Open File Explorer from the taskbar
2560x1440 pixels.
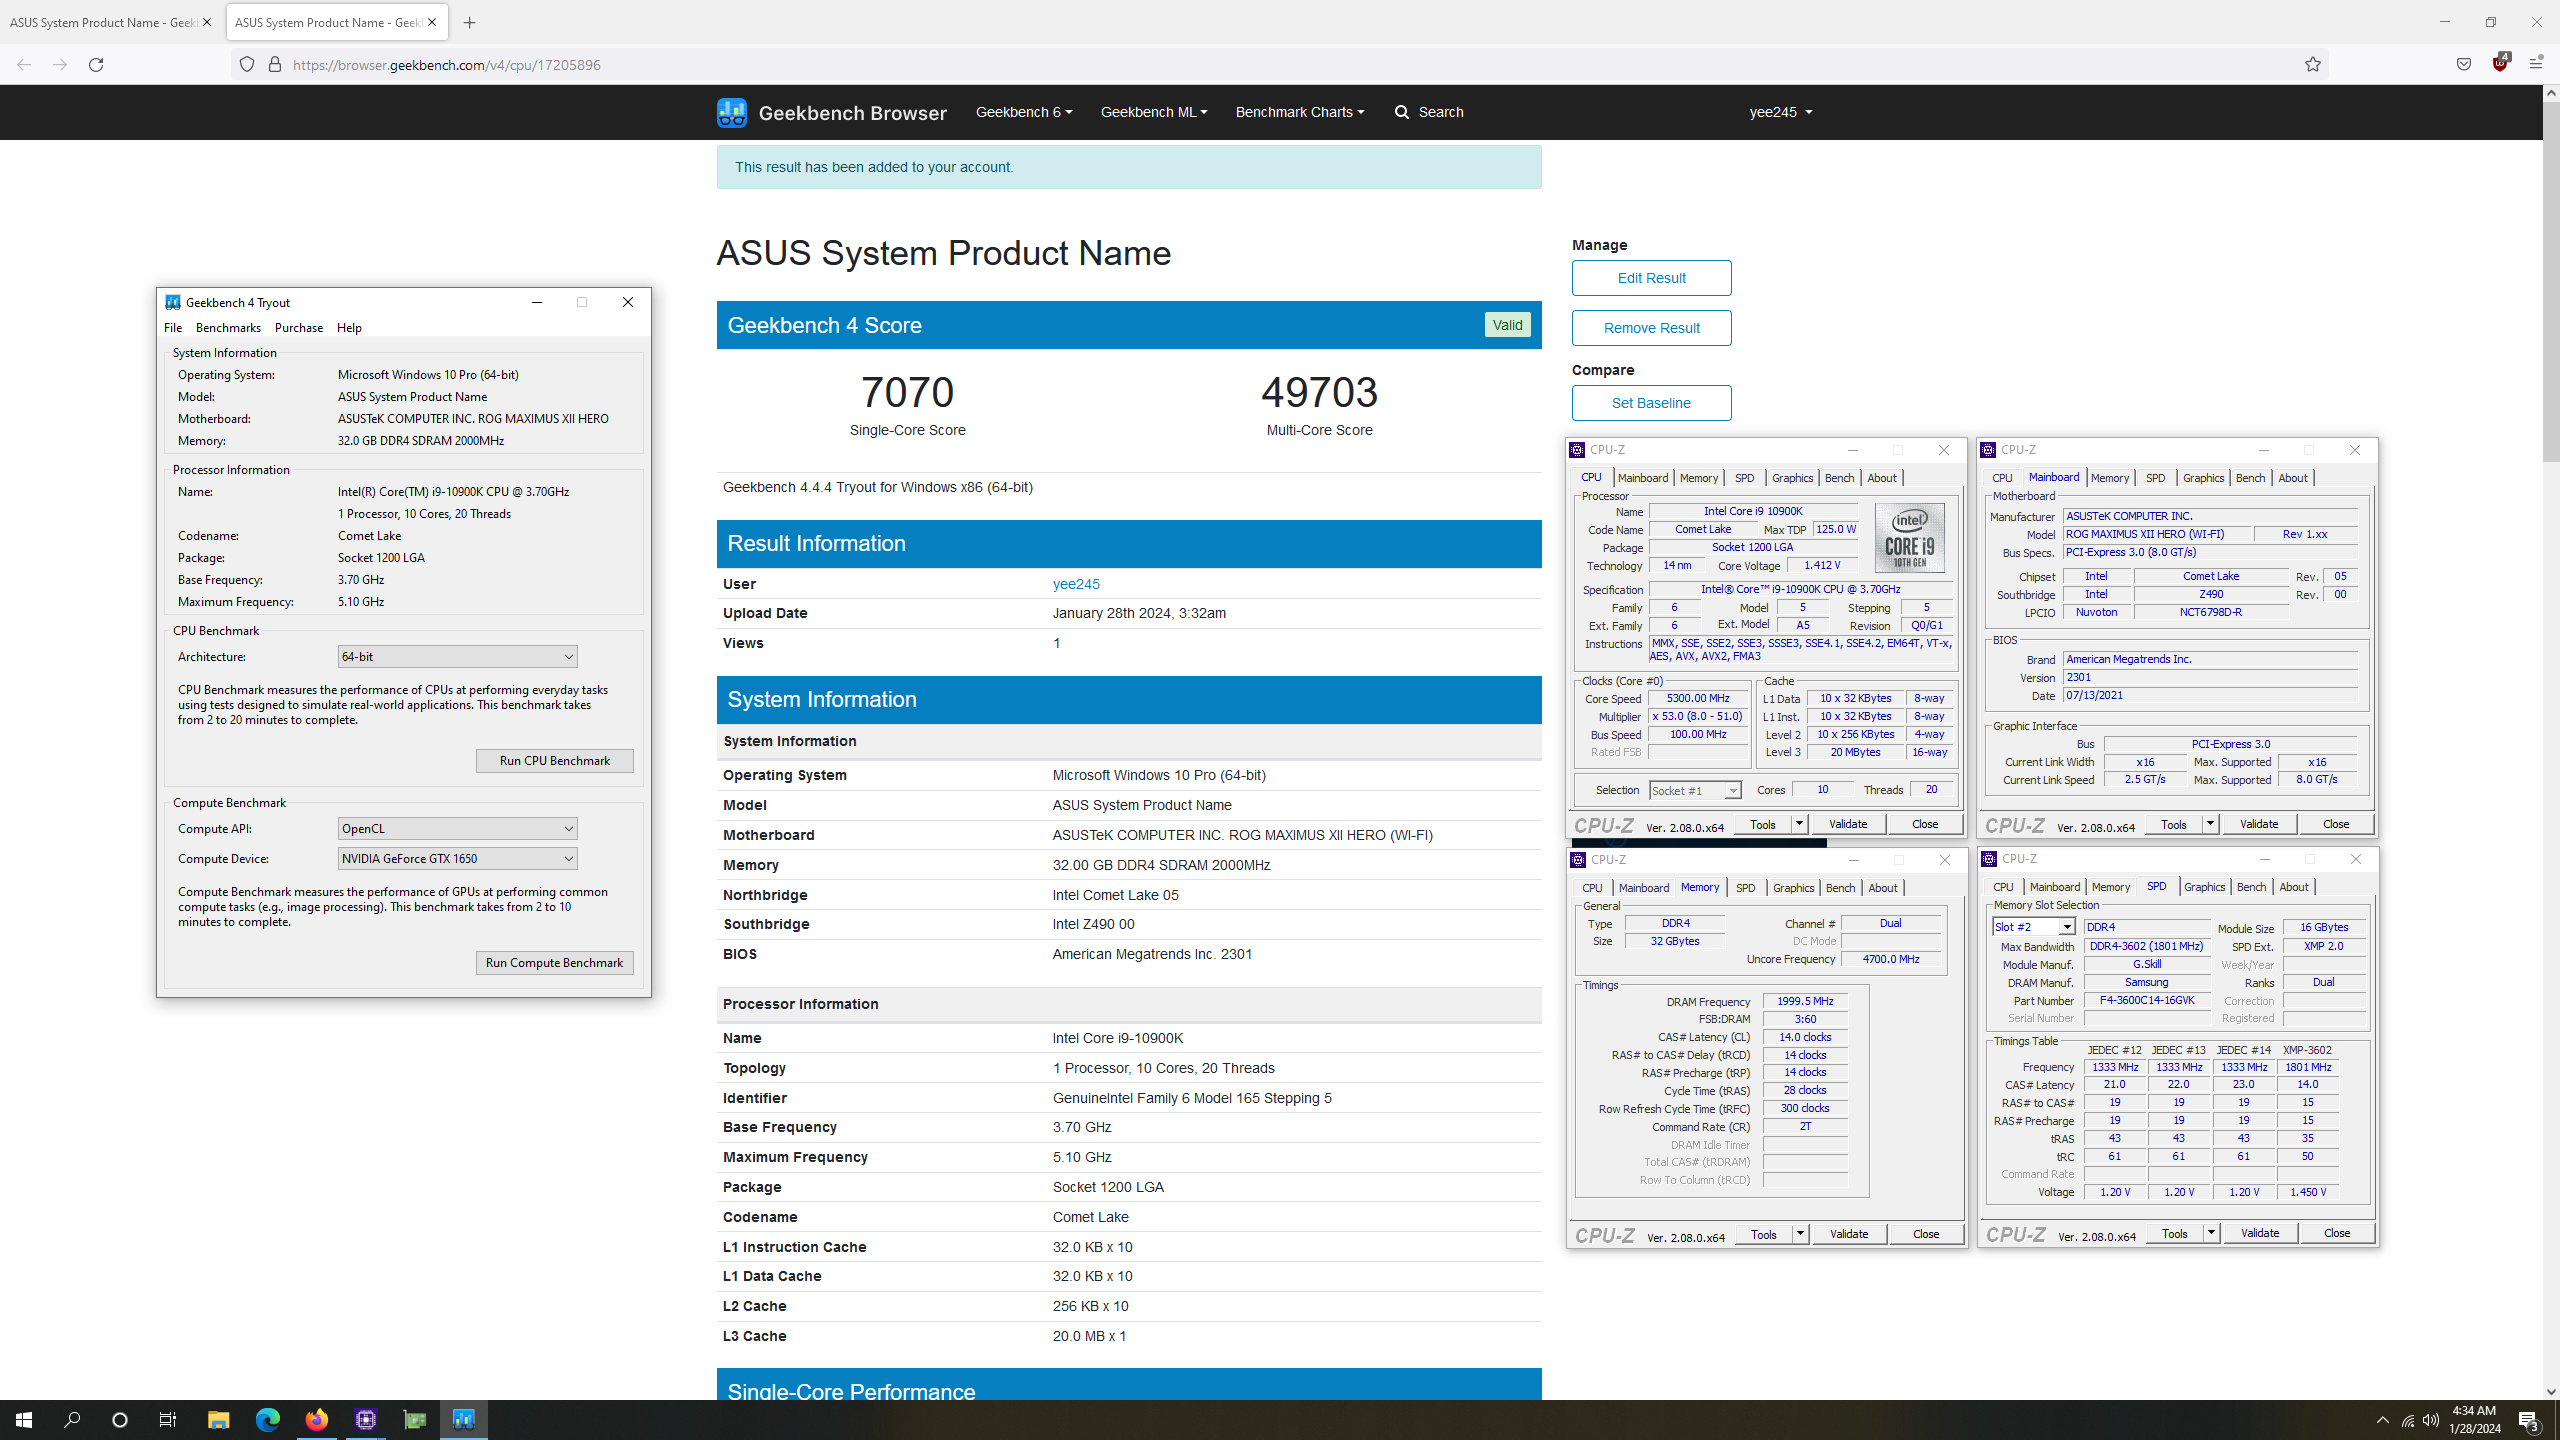pyautogui.click(x=218, y=1419)
